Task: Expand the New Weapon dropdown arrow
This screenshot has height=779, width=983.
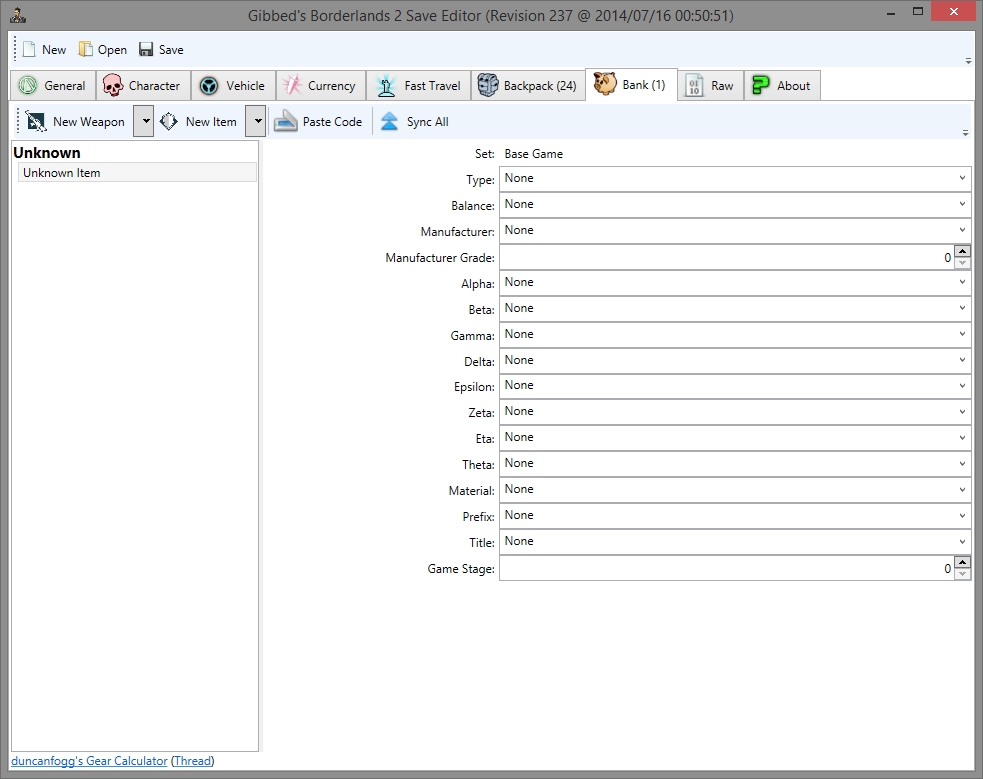Action: coord(143,122)
